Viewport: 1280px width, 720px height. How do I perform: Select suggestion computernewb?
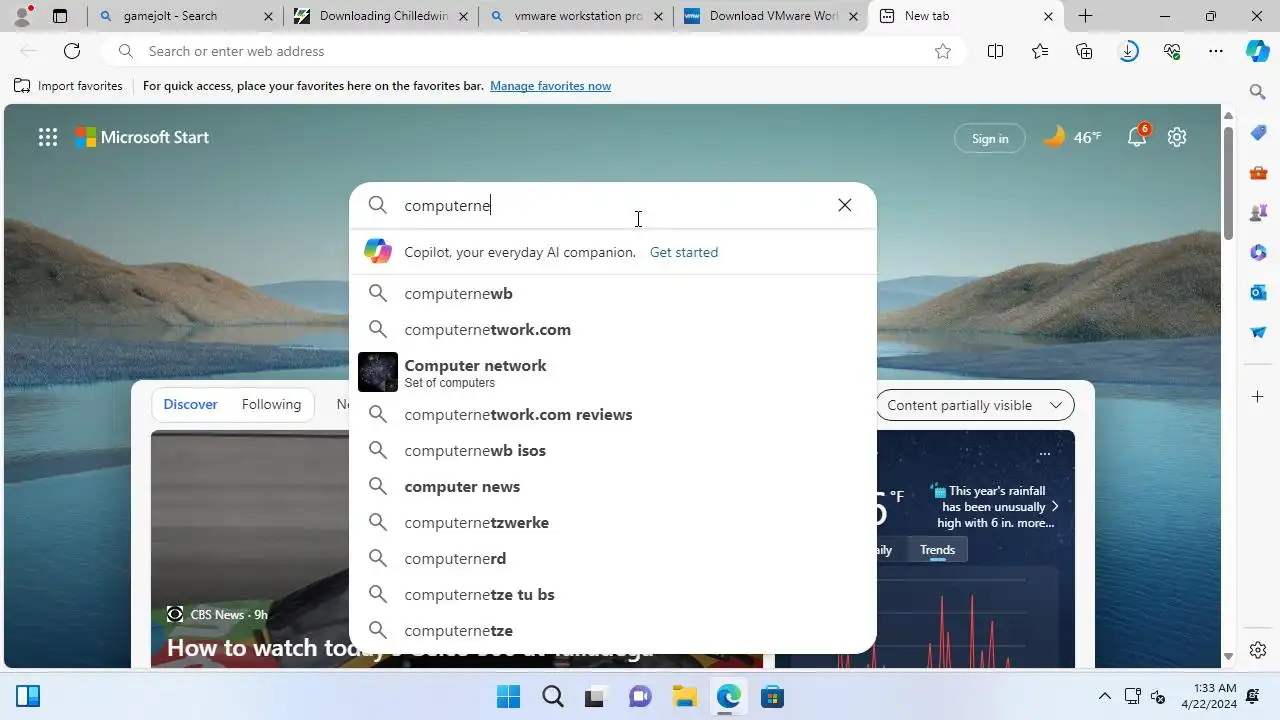click(612, 293)
